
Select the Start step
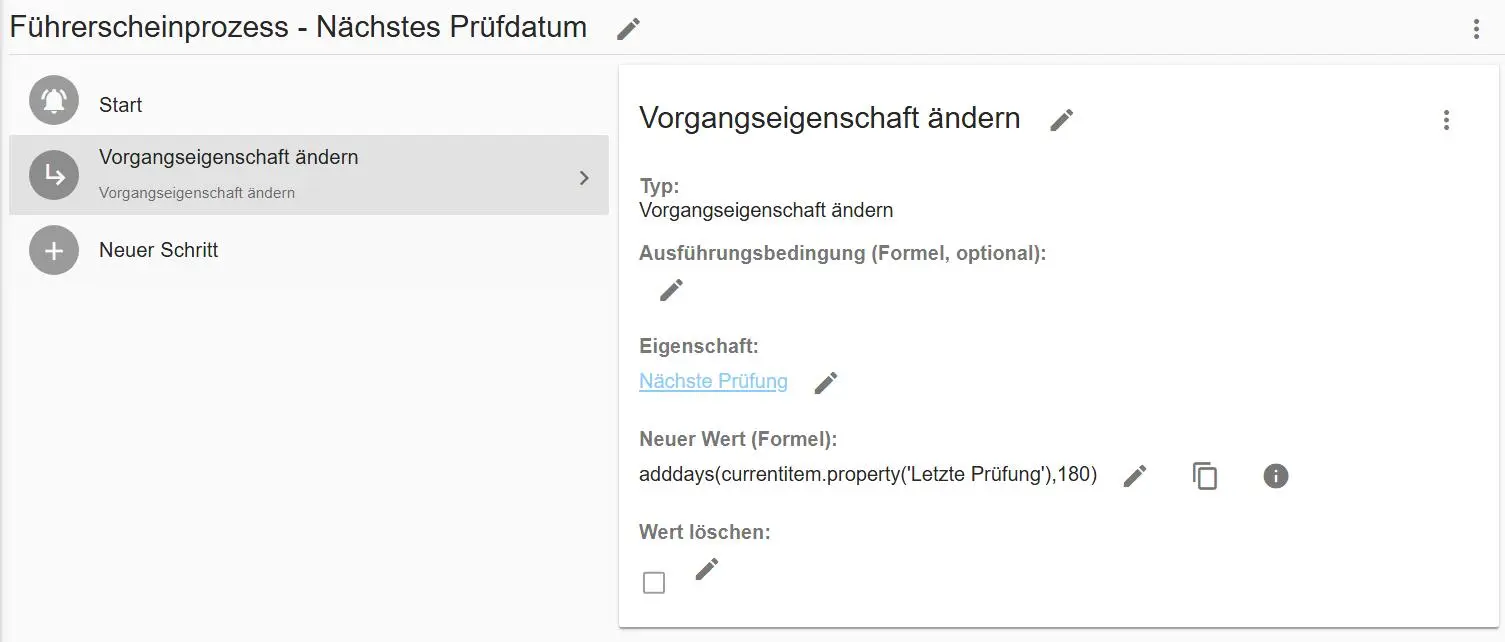(121, 105)
